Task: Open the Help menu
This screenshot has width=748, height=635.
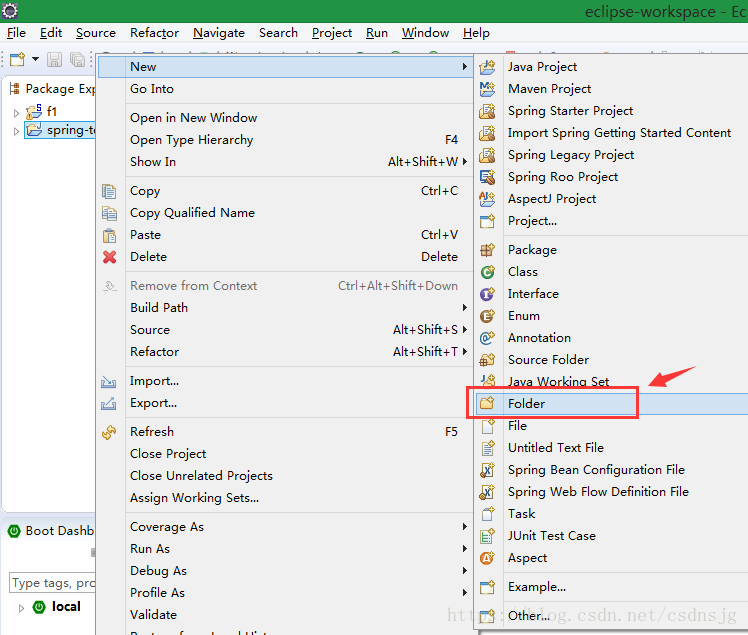Action: (476, 33)
